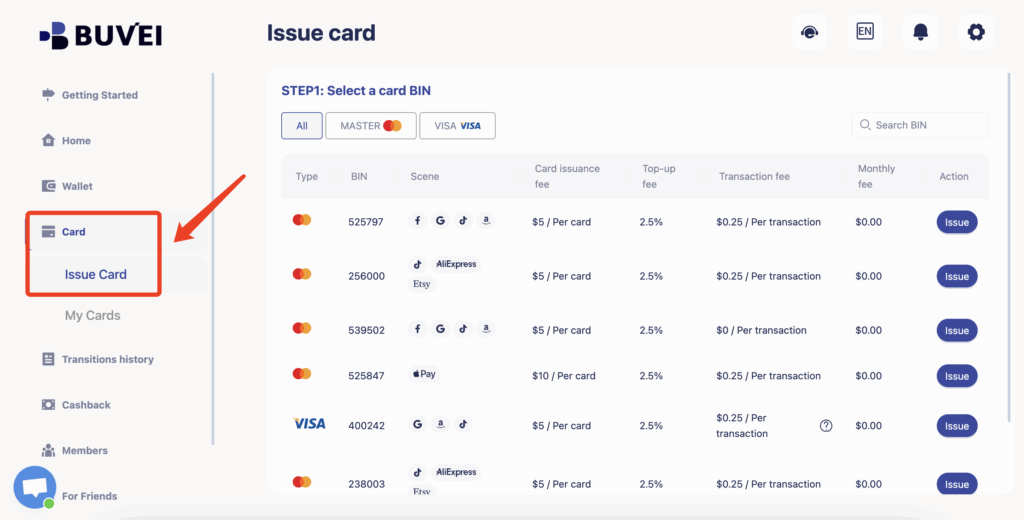This screenshot has width=1024, height=520.
Task: Open the notifications bell
Action: click(x=920, y=32)
